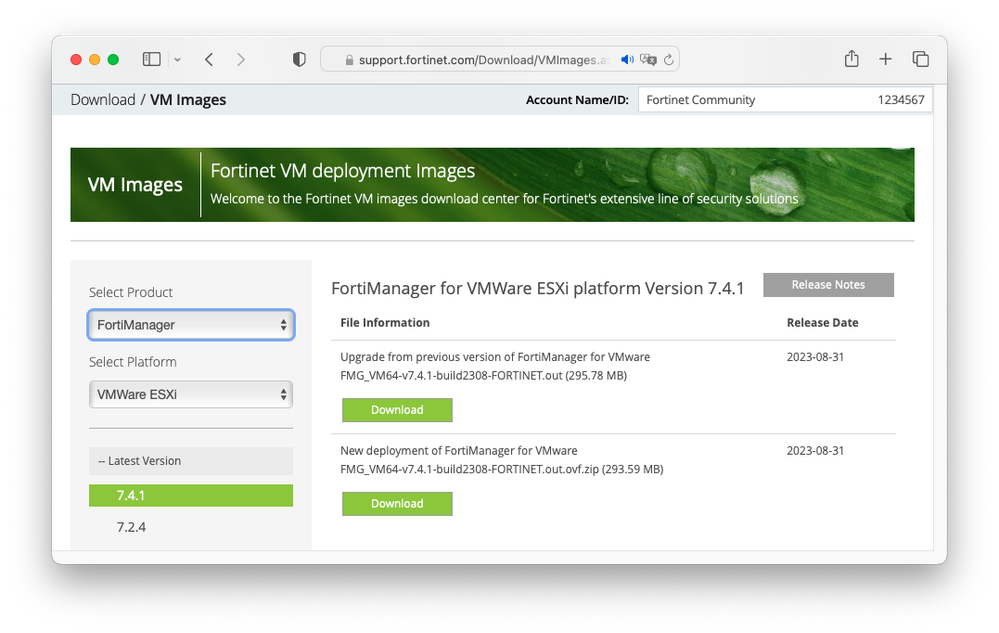Screen dimensions: 999x633
Task: Mute the tab audio speaker icon
Action: pos(628,59)
